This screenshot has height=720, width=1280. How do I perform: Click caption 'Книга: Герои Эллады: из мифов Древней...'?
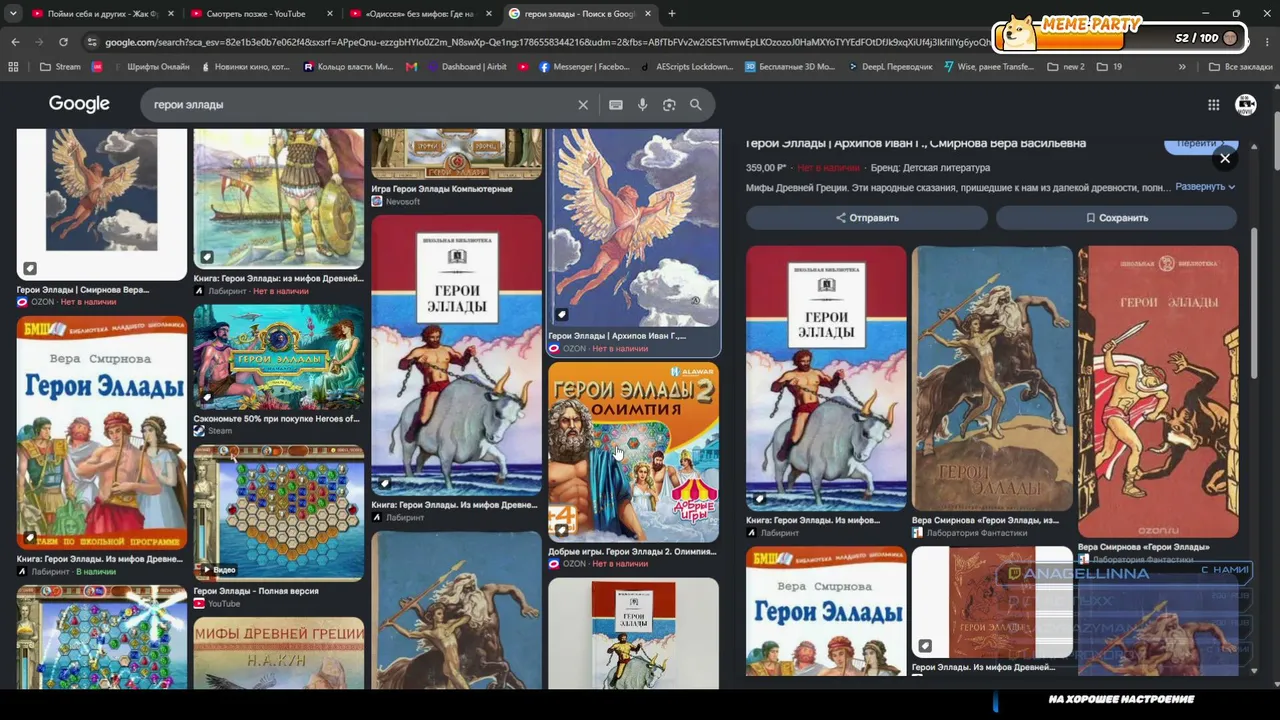tap(278, 279)
